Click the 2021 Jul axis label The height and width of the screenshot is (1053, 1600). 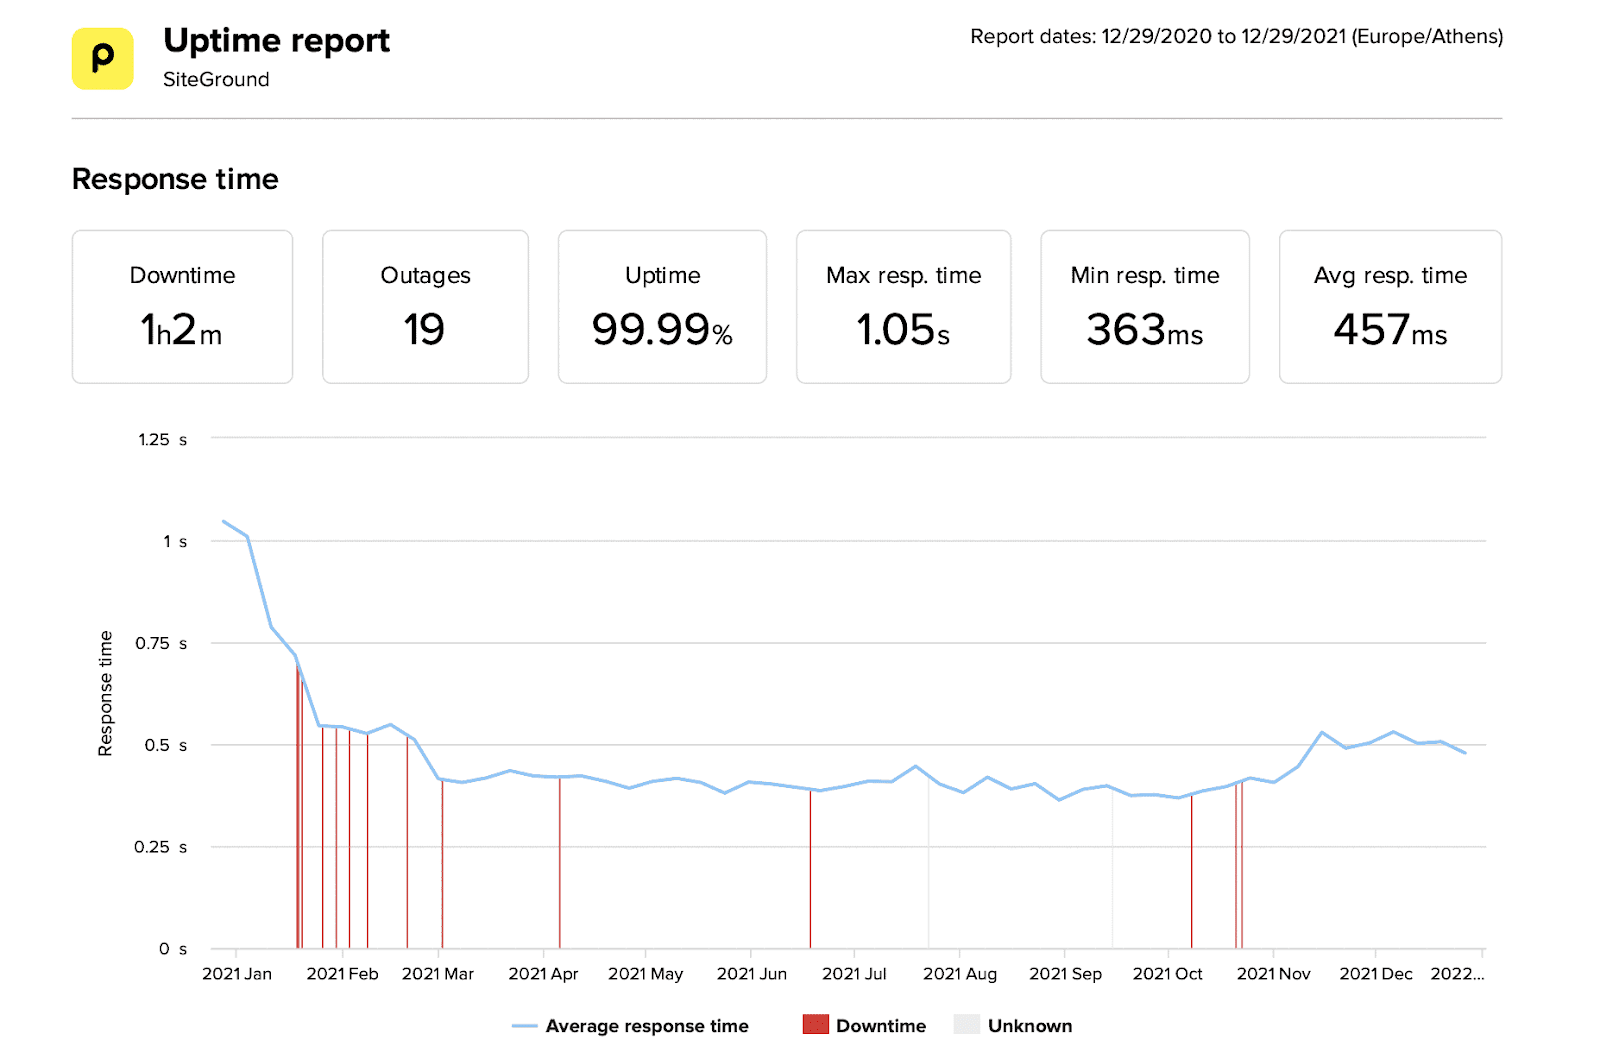click(x=854, y=974)
